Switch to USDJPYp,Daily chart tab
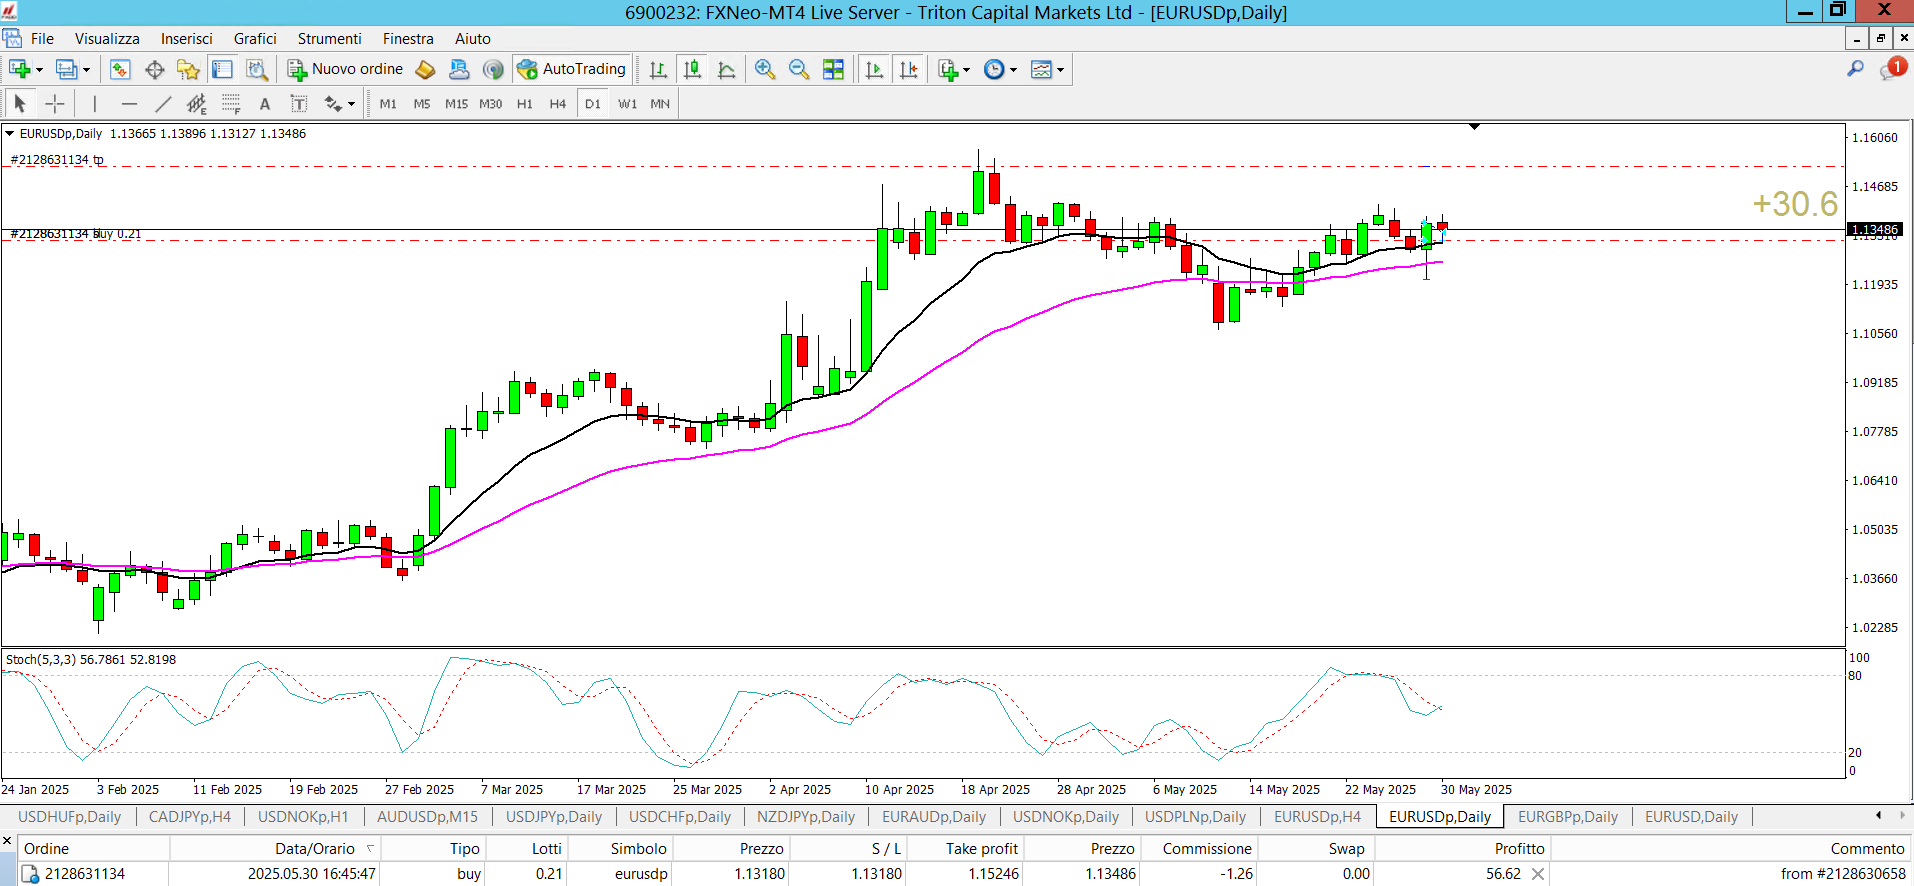 [553, 817]
